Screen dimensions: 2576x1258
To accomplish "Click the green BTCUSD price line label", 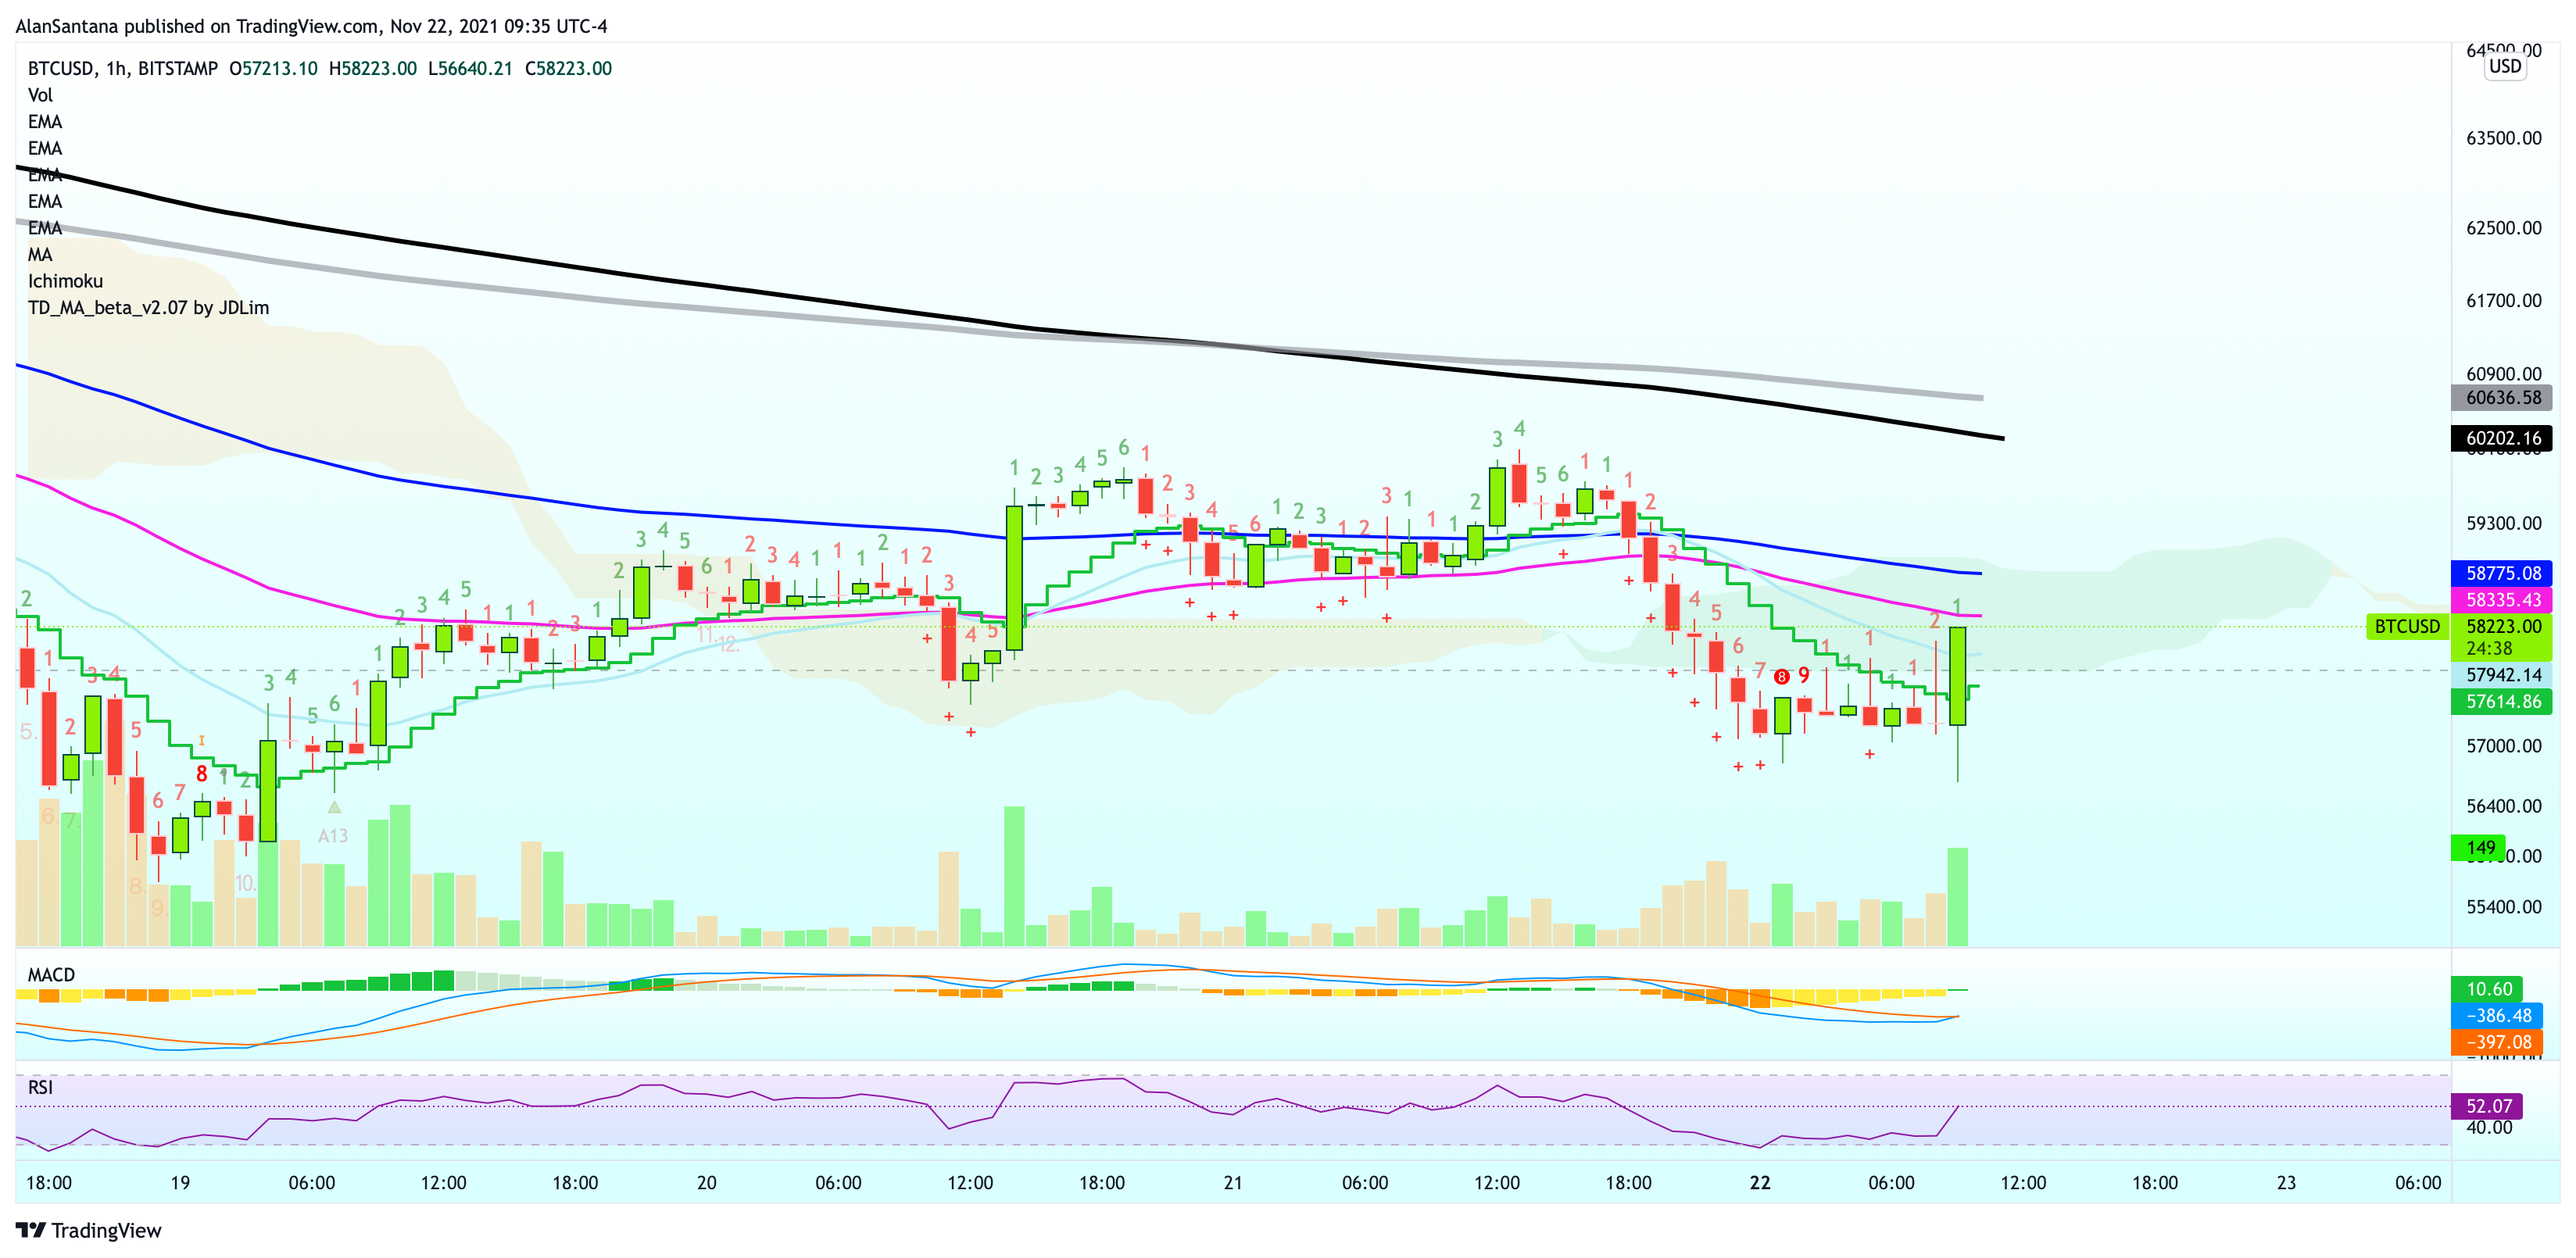I will coord(2407,626).
